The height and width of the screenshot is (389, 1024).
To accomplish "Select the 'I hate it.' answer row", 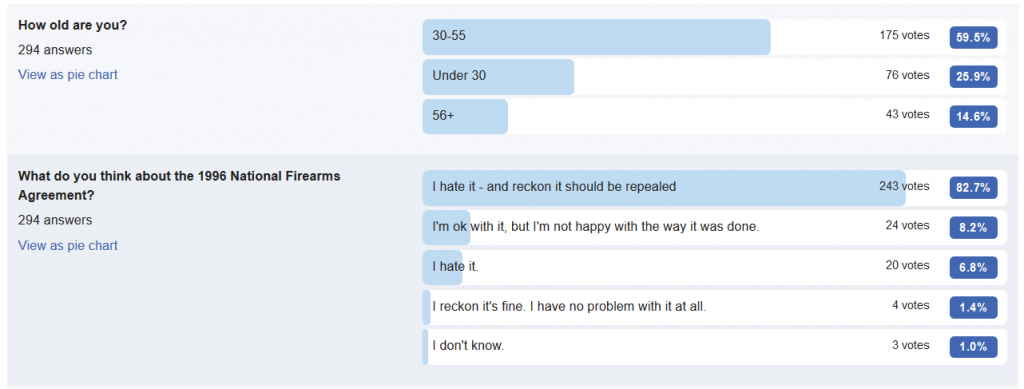I will coord(714,268).
